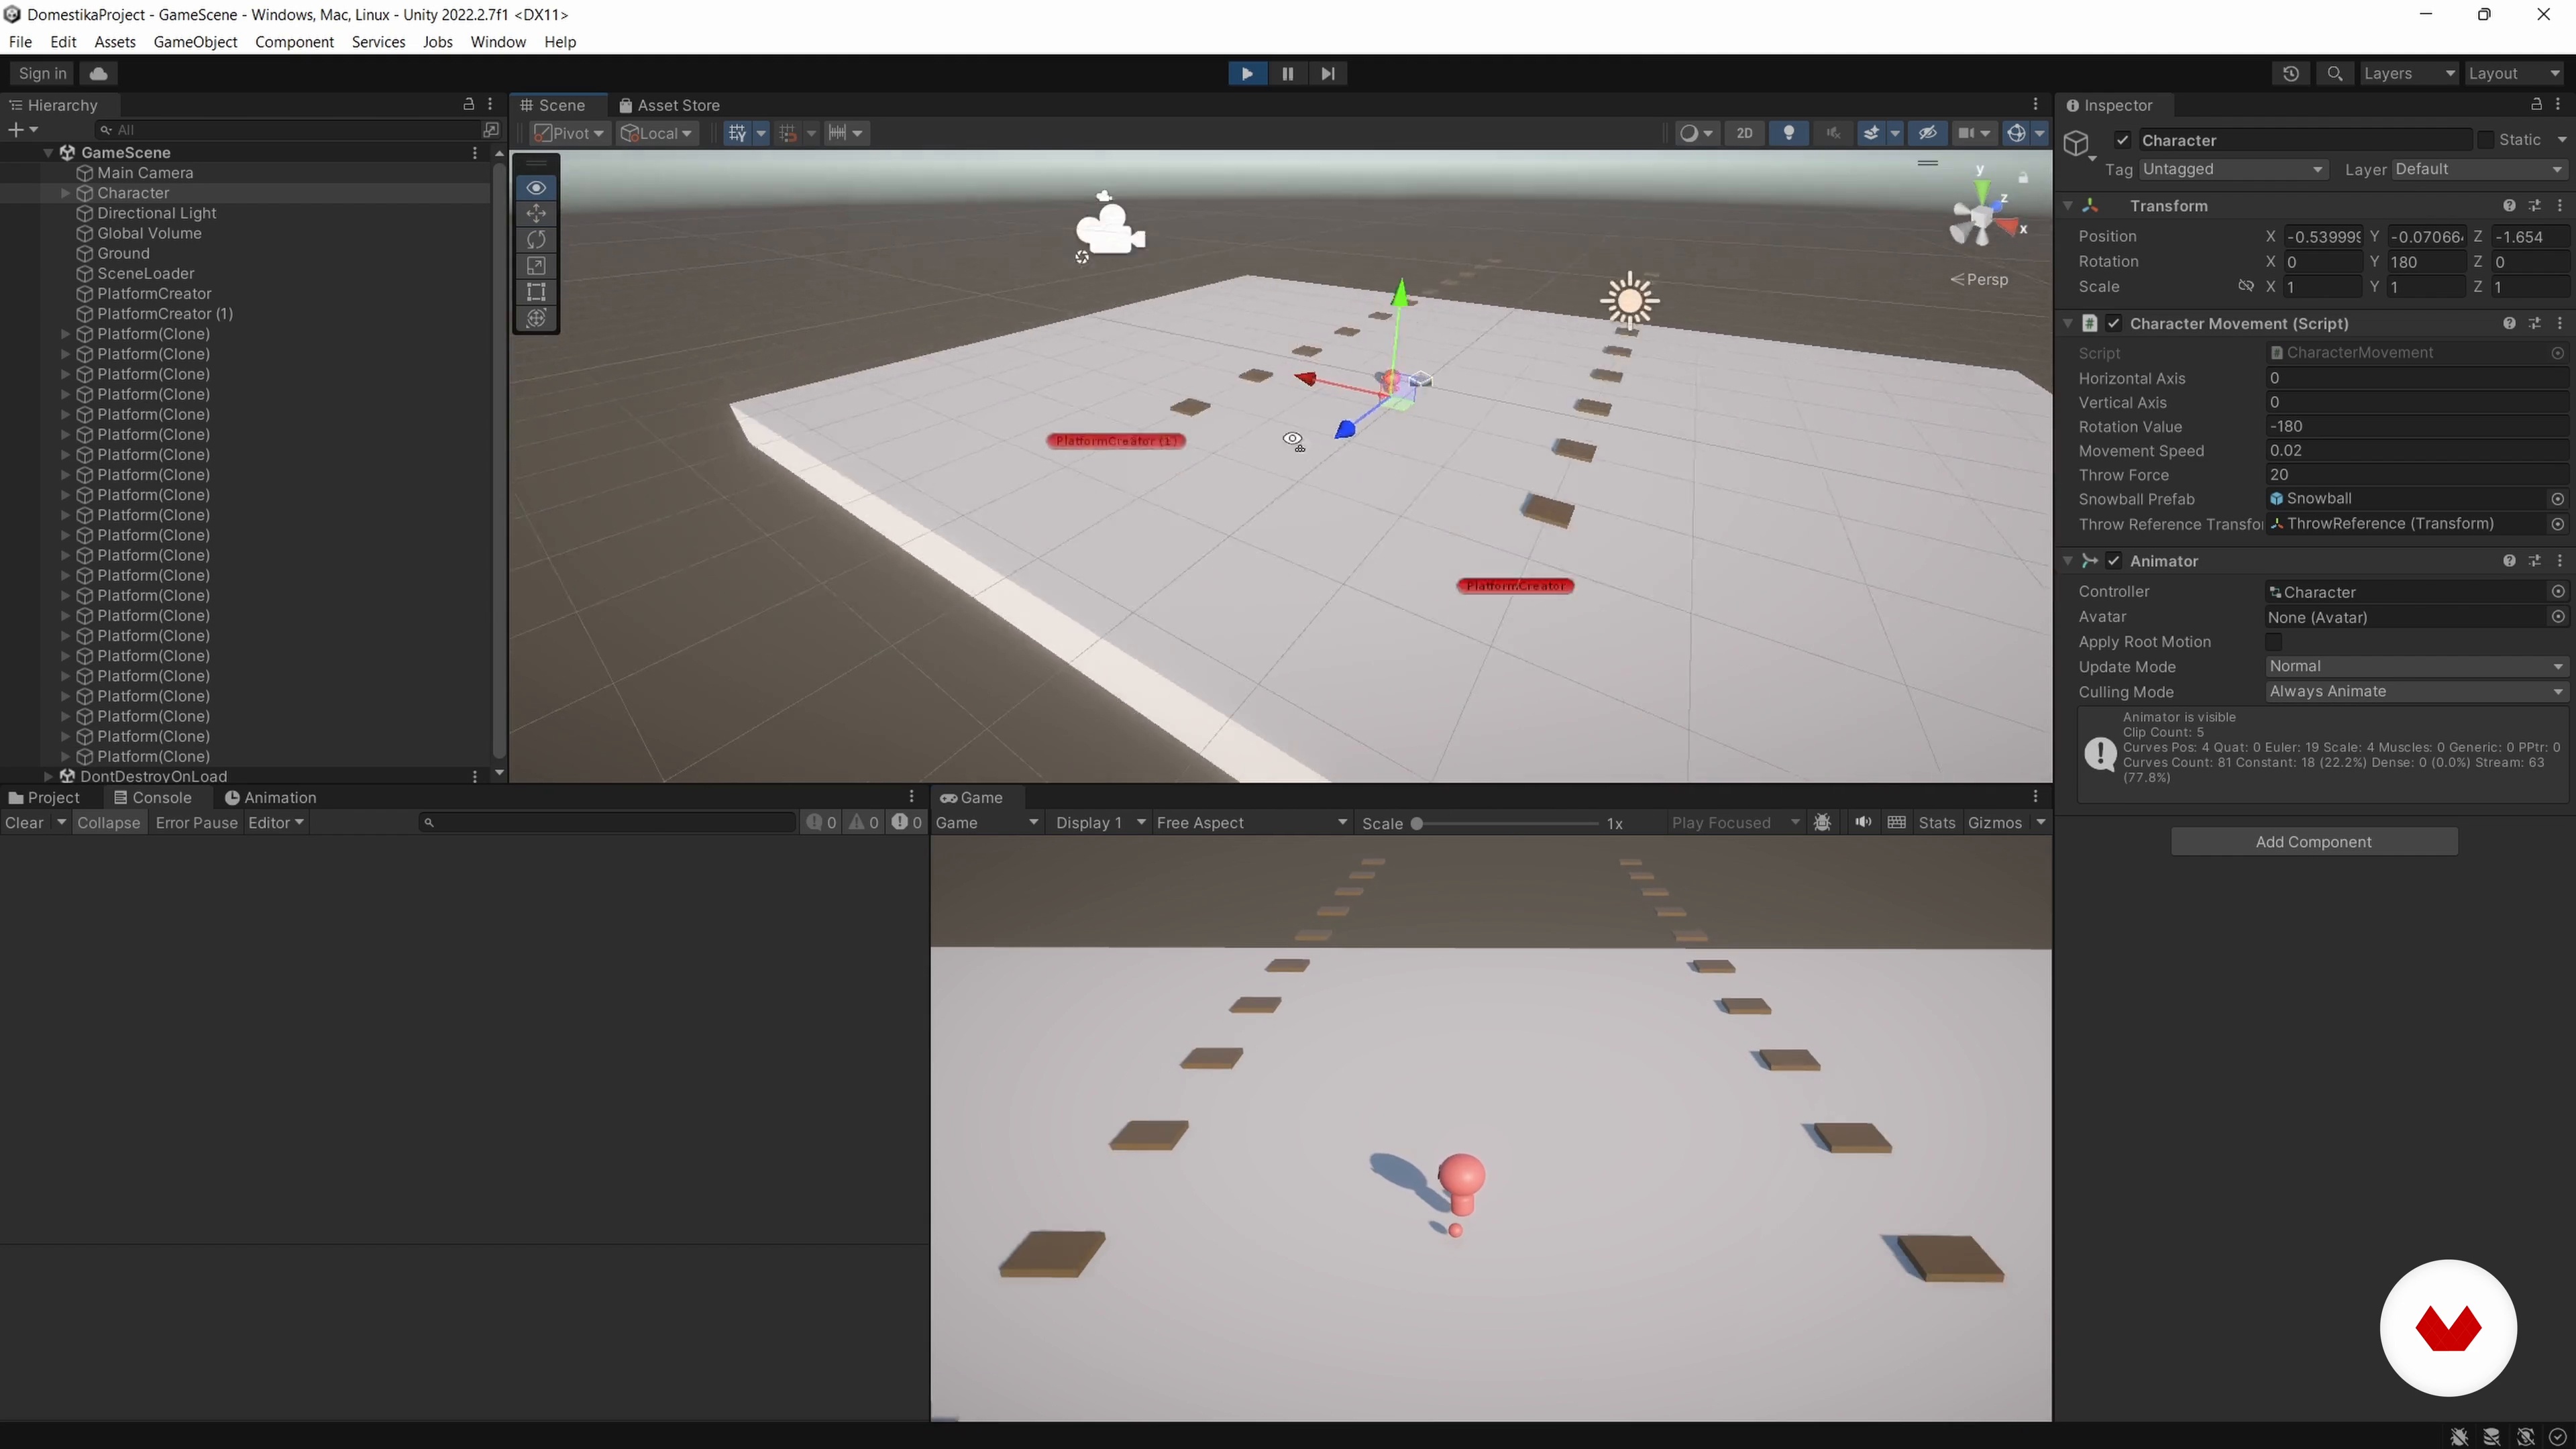Select the Rect tool in the scene toolbar
The width and height of the screenshot is (2576, 1449).
536,292
